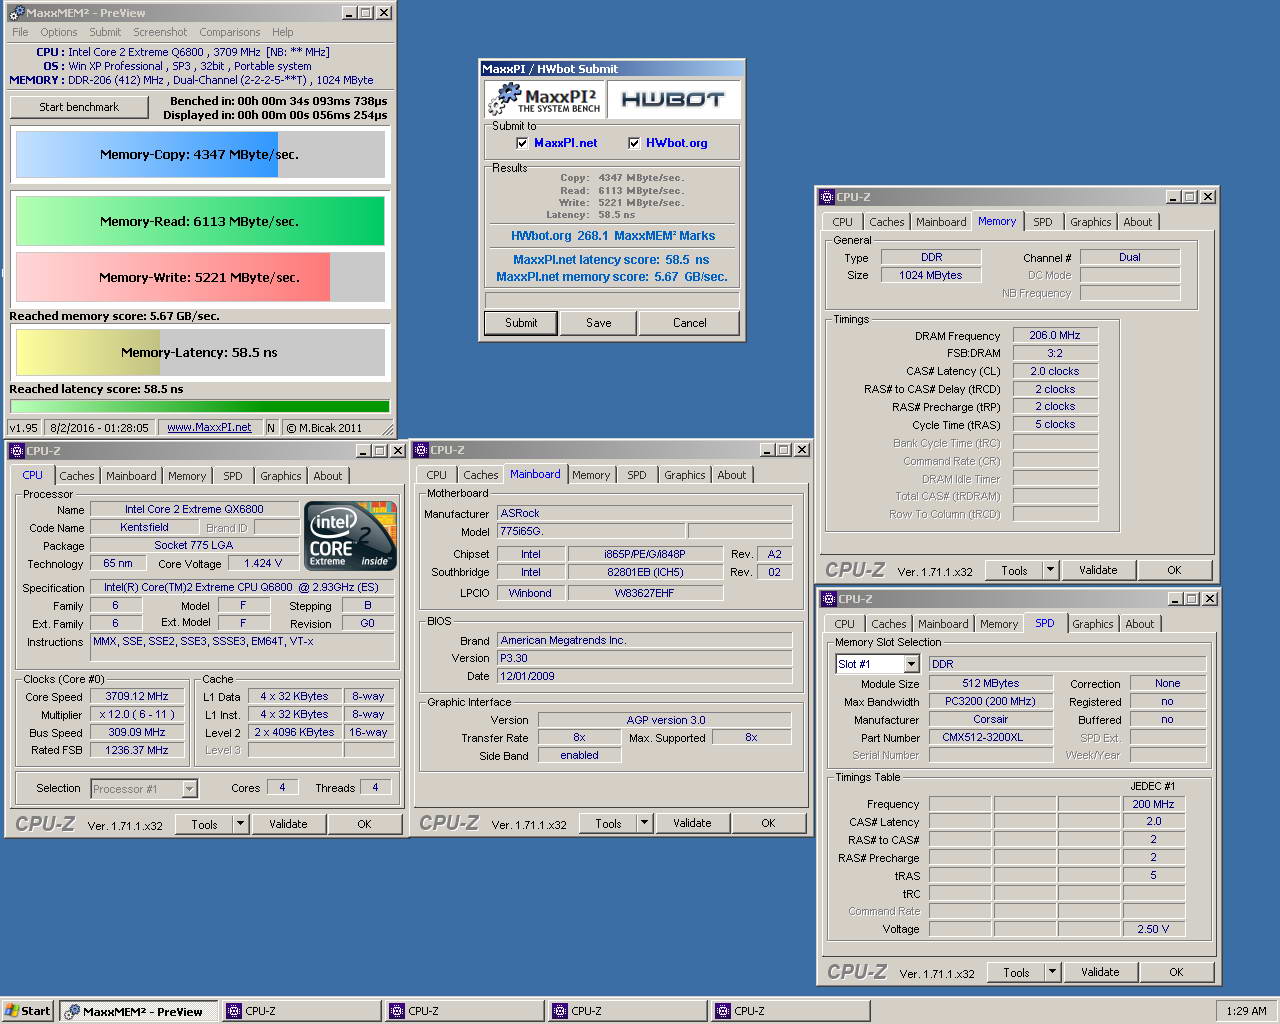The width and height of the screenshot is (1280, 1024).
Task: Click the Memory-Copy result bar
Action: click(x=200, y=154)
